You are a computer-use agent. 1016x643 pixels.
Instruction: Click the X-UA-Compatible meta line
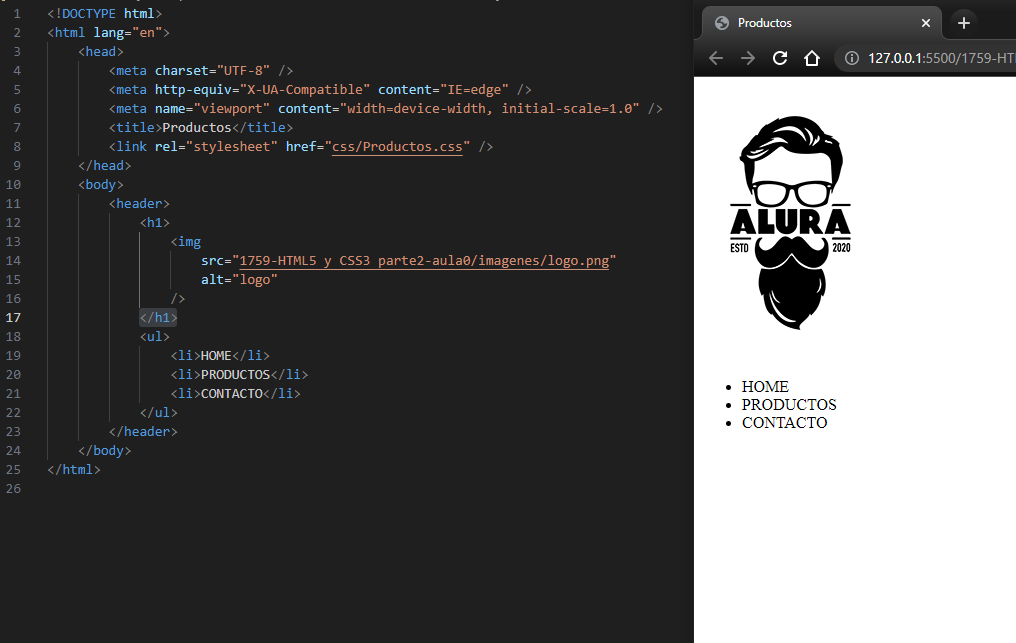pyautogui.click(x=320, y=89)
